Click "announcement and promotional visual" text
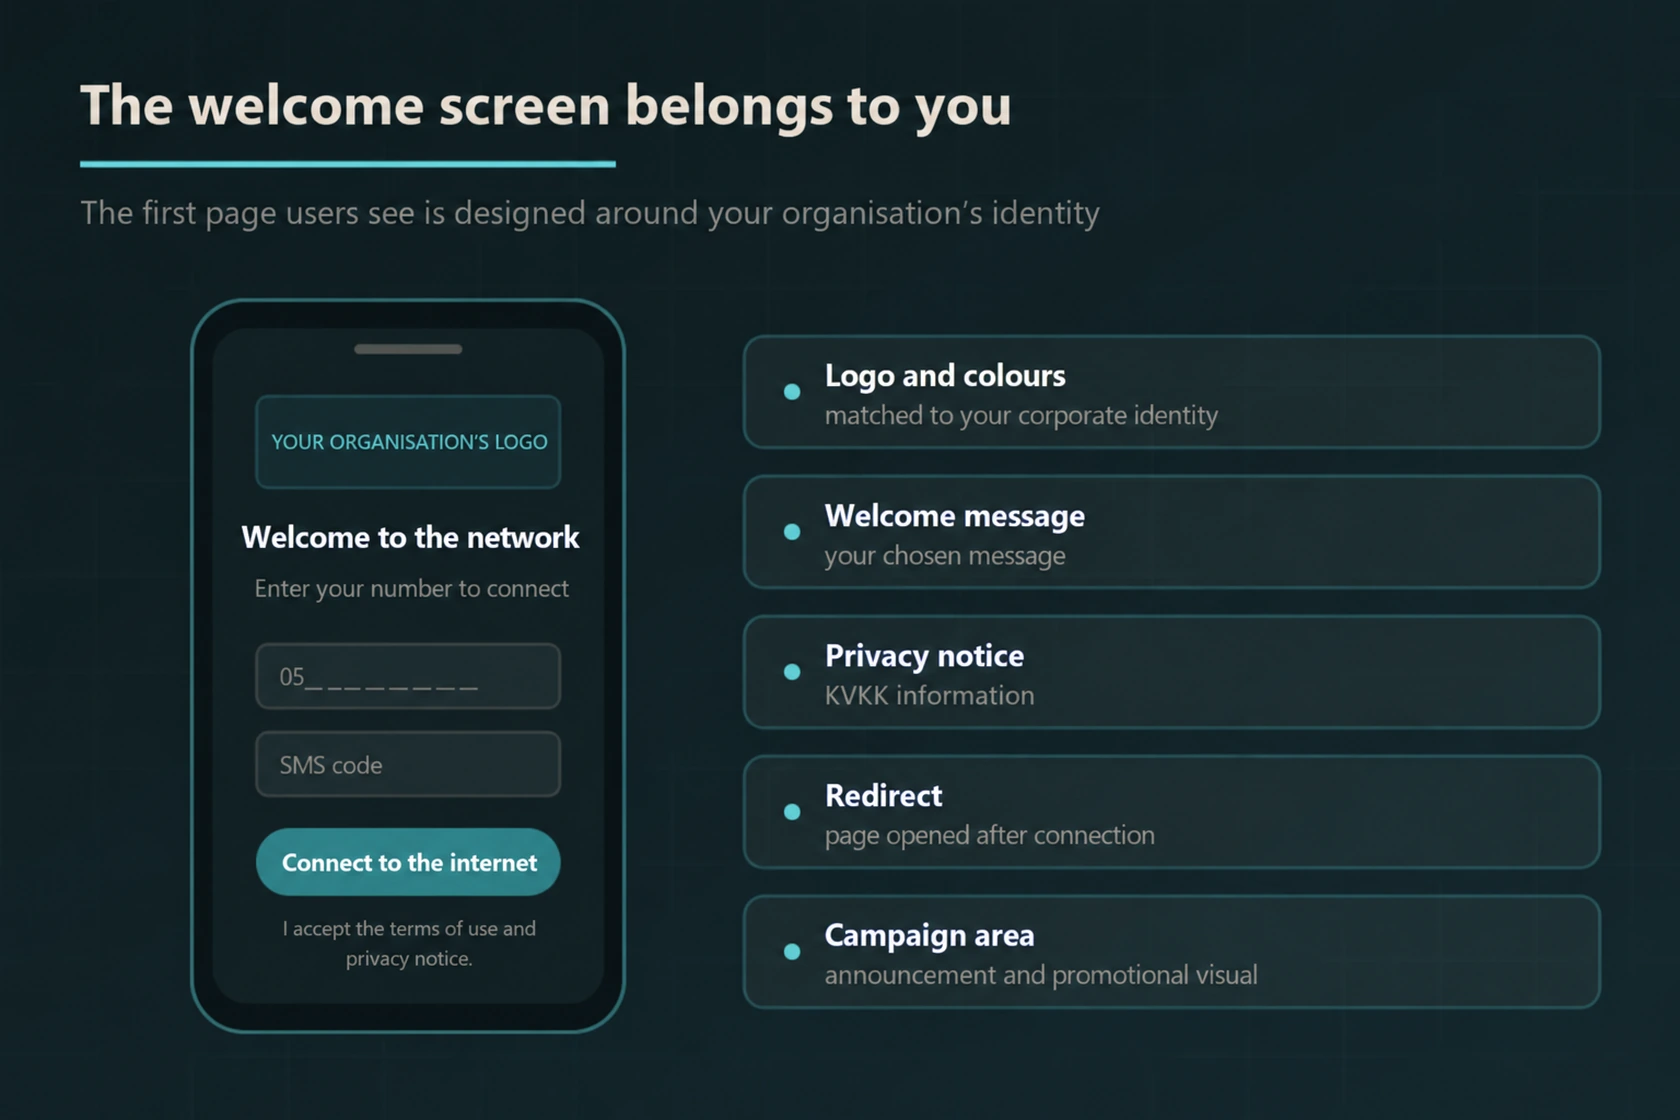Viewport: 1680px width, 1120px height. pos(1041,975)
